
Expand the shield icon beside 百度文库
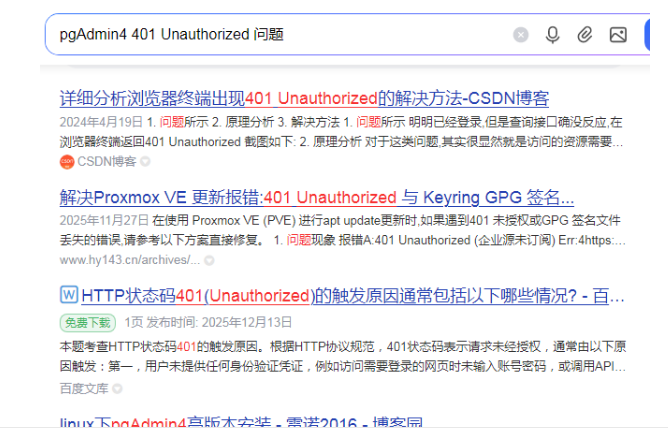pos(117,389)
